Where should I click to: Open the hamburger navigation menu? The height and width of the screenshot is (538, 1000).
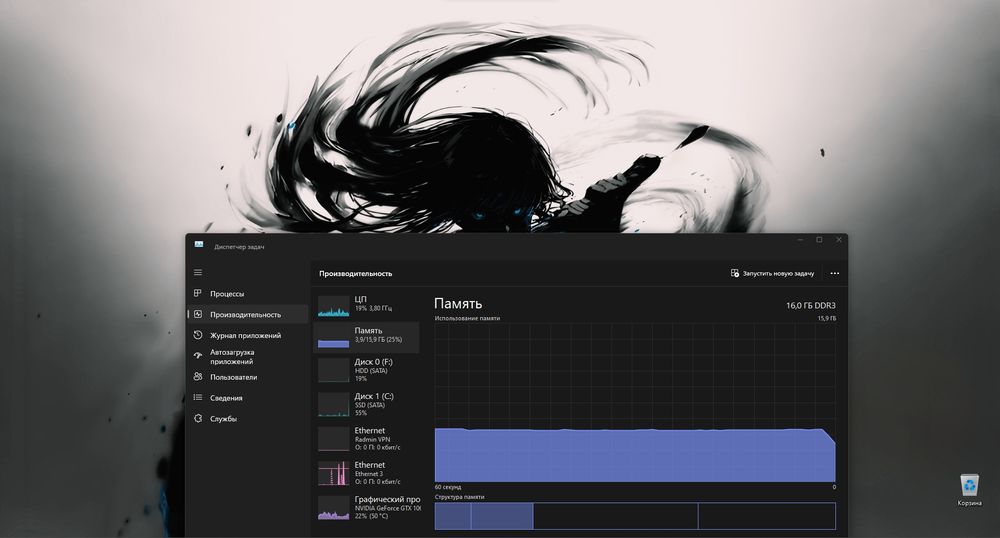coord(198,273)
